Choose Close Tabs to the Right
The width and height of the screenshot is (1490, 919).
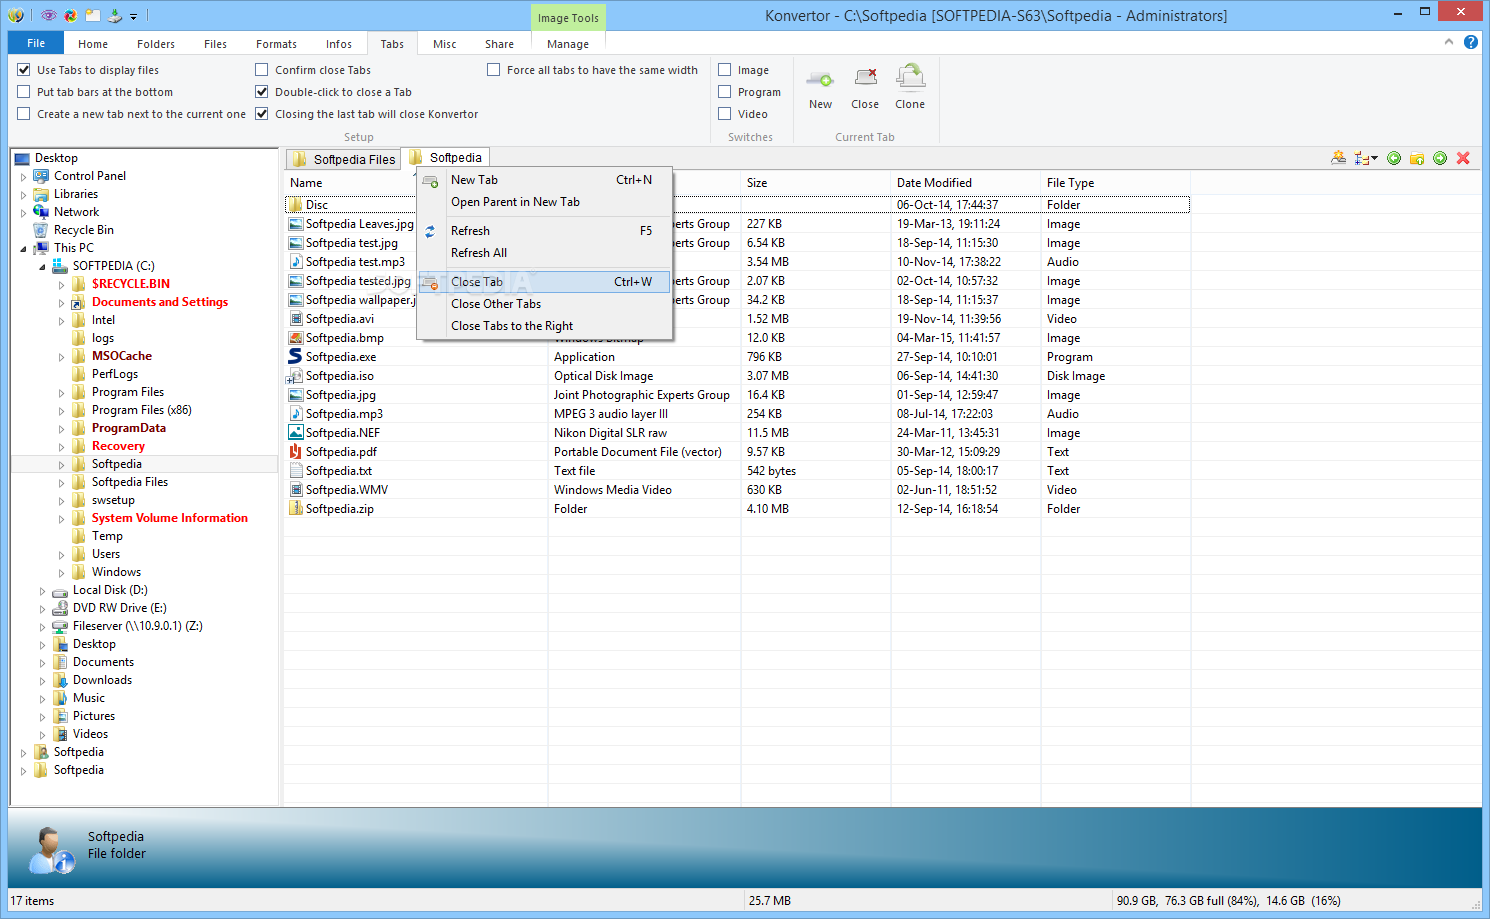[544, 326]
